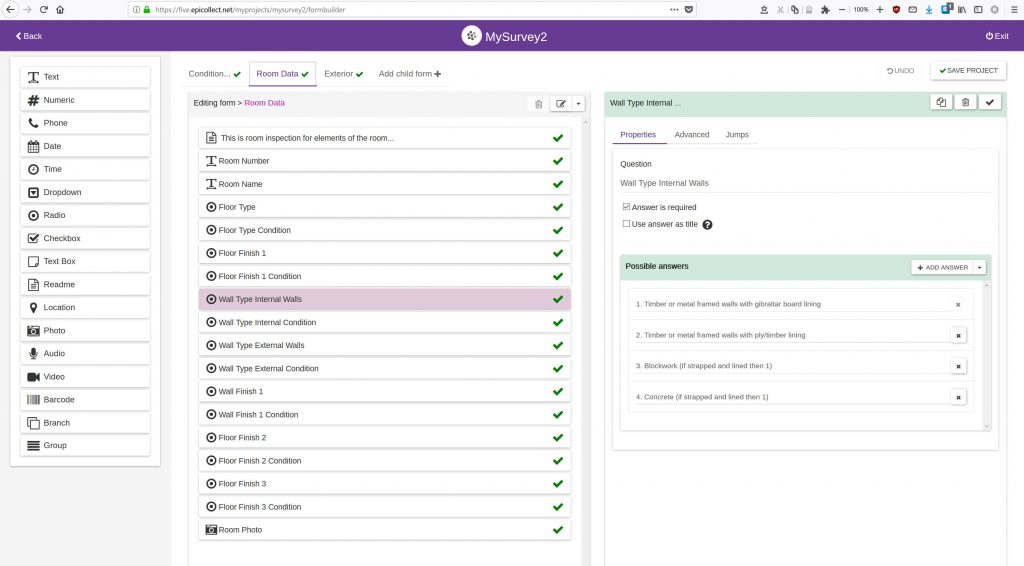Viewport: 1024px width, 566px height.
Task: Switch to the Advanced tab
Action: [x=691, y=135]
